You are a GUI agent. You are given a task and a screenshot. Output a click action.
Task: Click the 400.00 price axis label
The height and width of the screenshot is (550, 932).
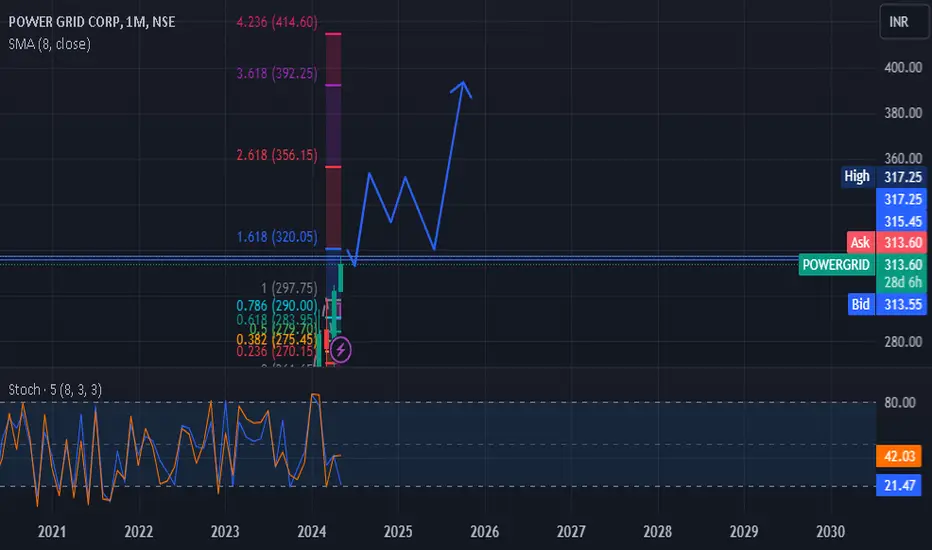pyautogui.click(x=903, y=67)
